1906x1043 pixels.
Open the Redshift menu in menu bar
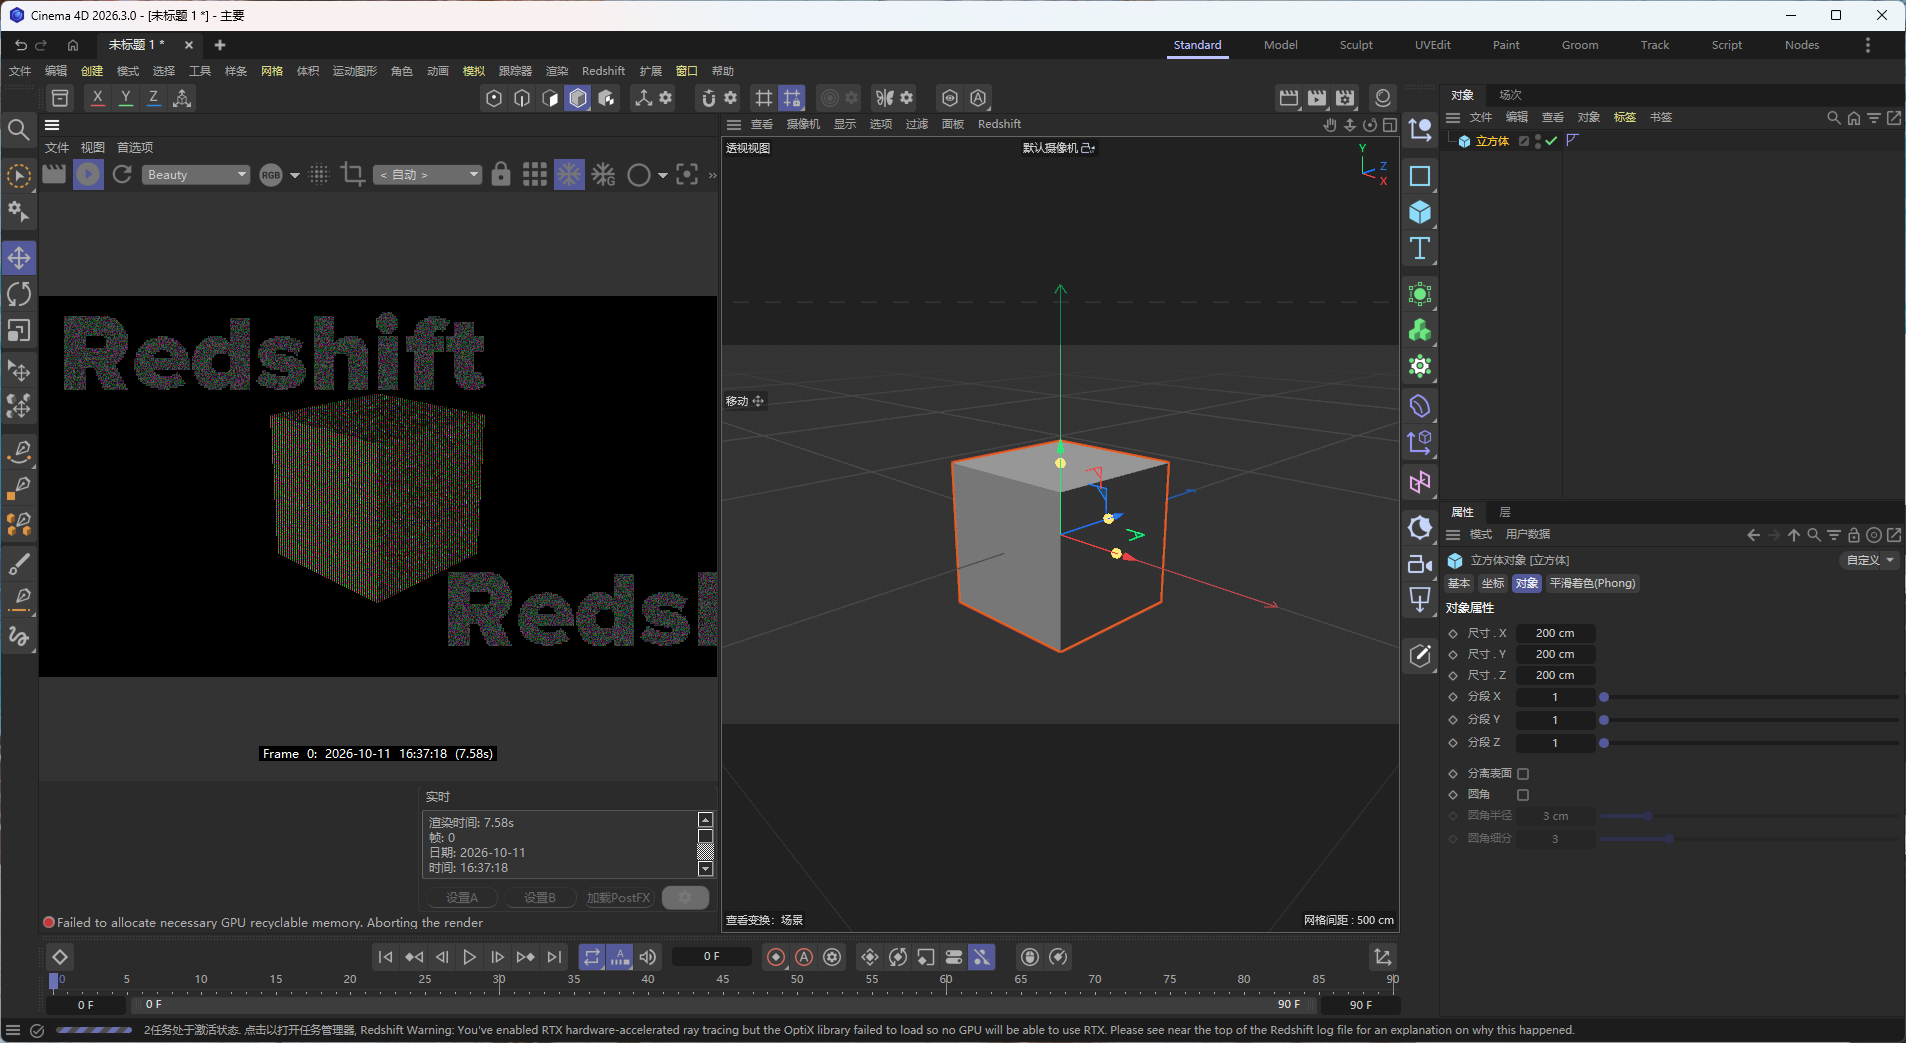tap(603, 71)
